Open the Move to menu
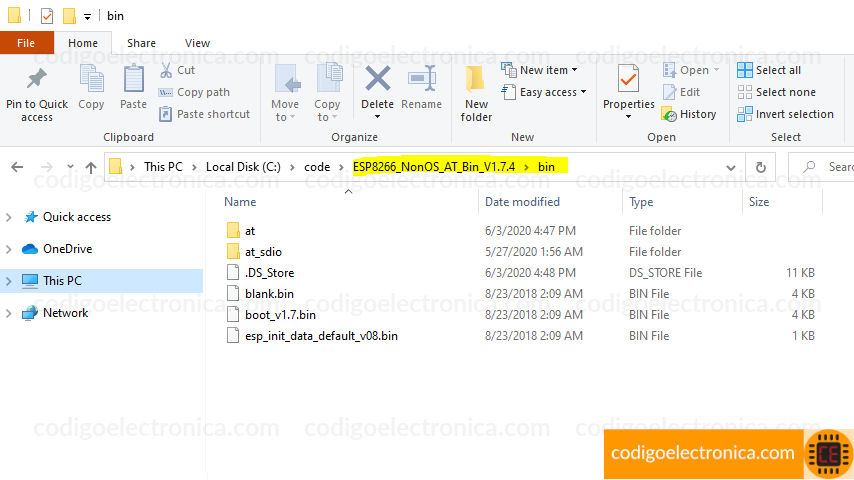The height and width of the screenshot is (480, 854). (285, 93)
